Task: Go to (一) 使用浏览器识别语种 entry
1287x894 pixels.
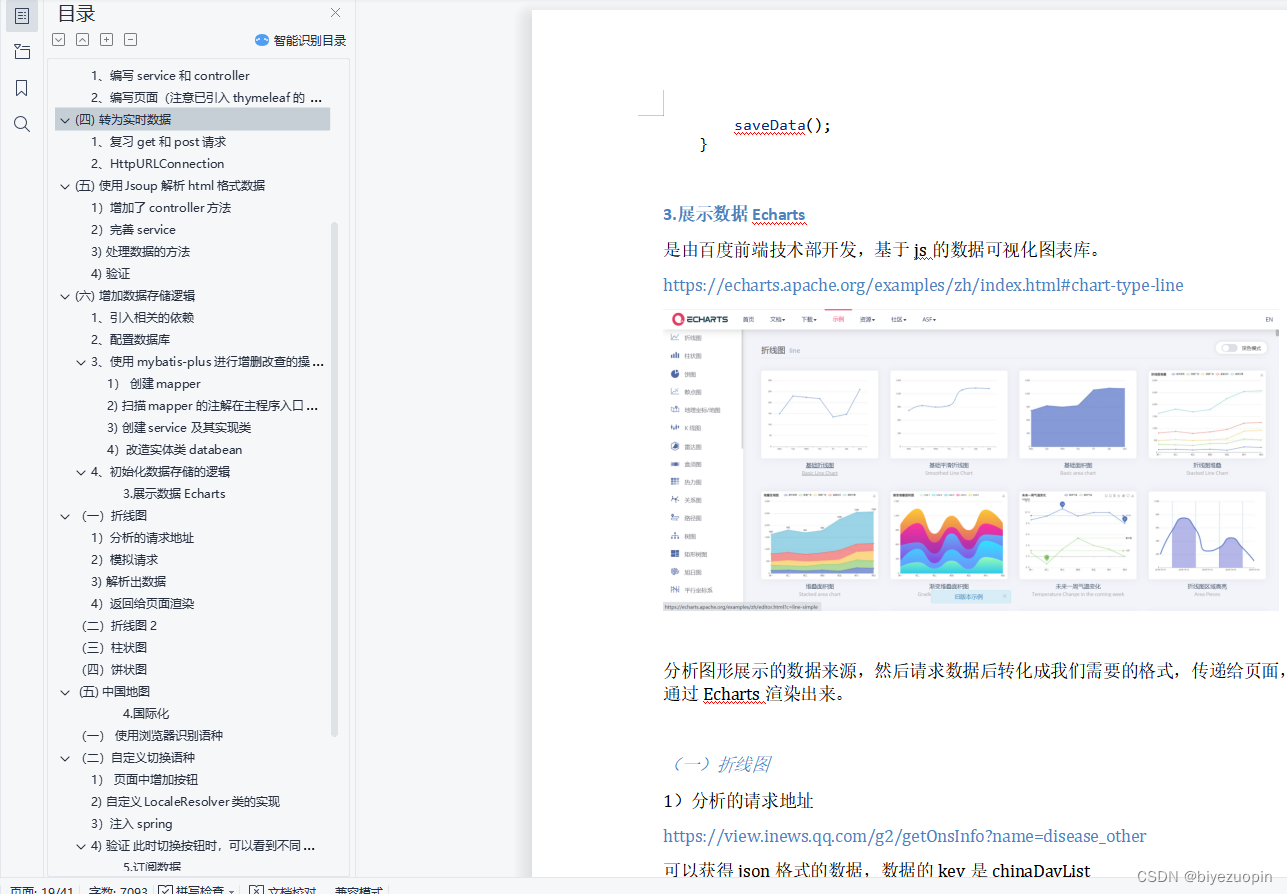Action: (152, 736)
